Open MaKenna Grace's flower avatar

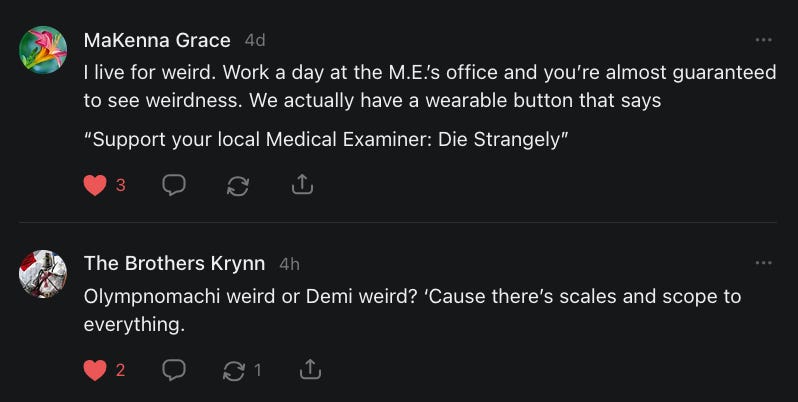click(x=43, y=49)
